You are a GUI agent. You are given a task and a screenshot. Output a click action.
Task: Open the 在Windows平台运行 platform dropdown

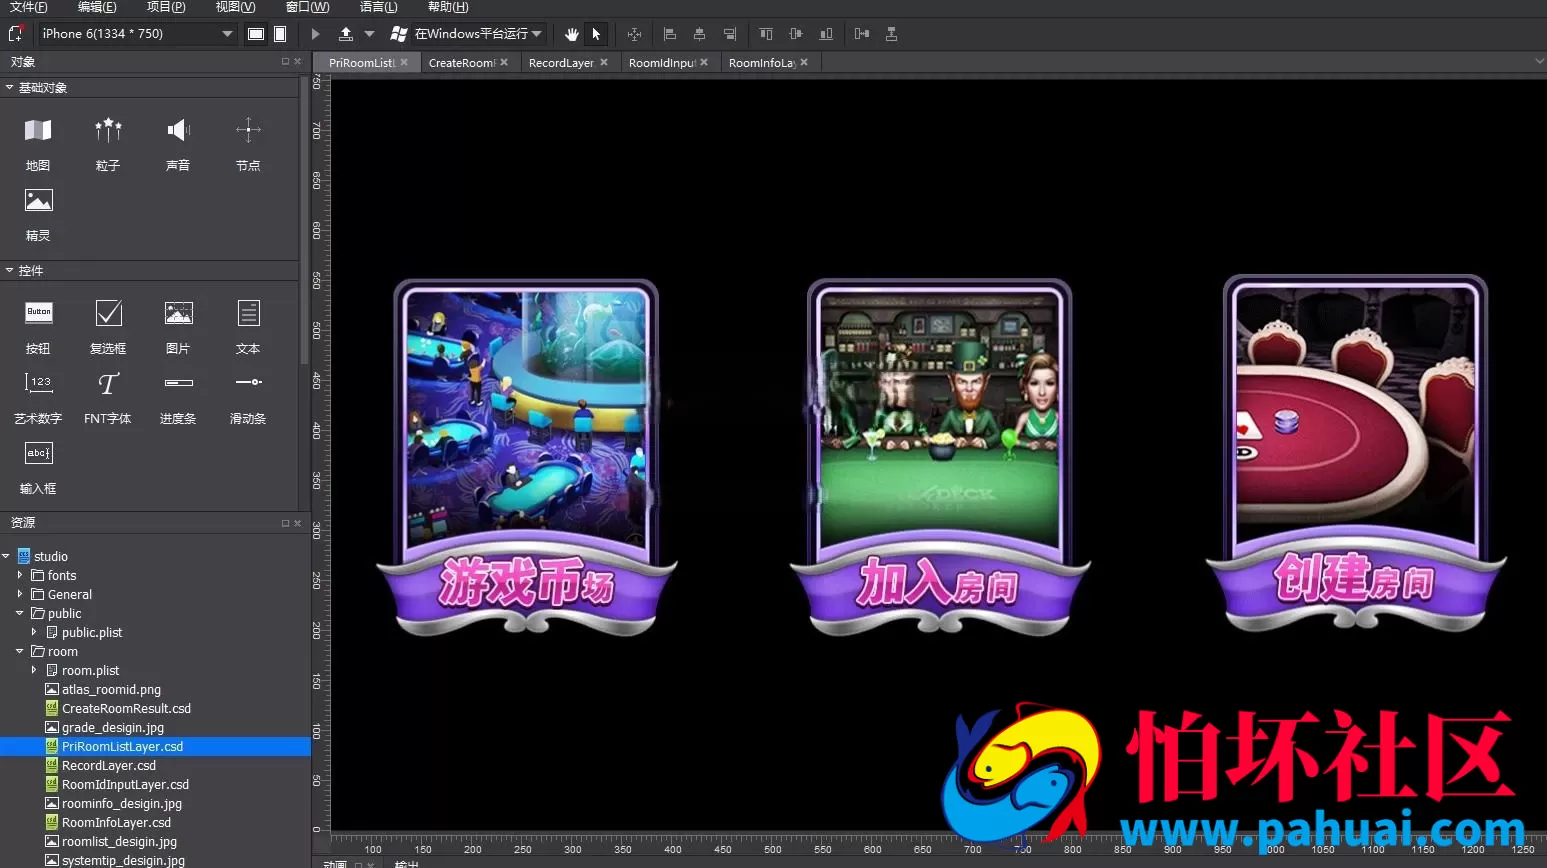467,34
